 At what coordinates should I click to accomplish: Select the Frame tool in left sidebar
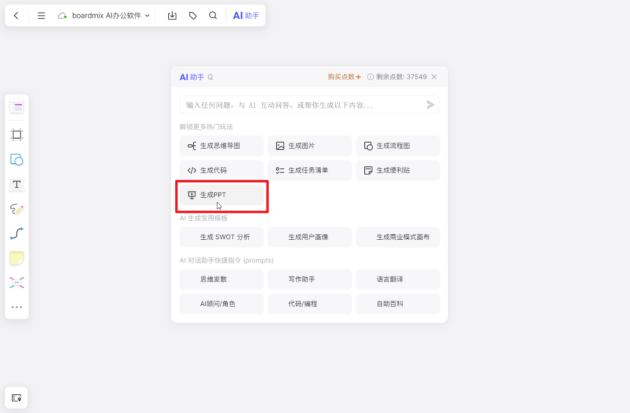[17, 135]
